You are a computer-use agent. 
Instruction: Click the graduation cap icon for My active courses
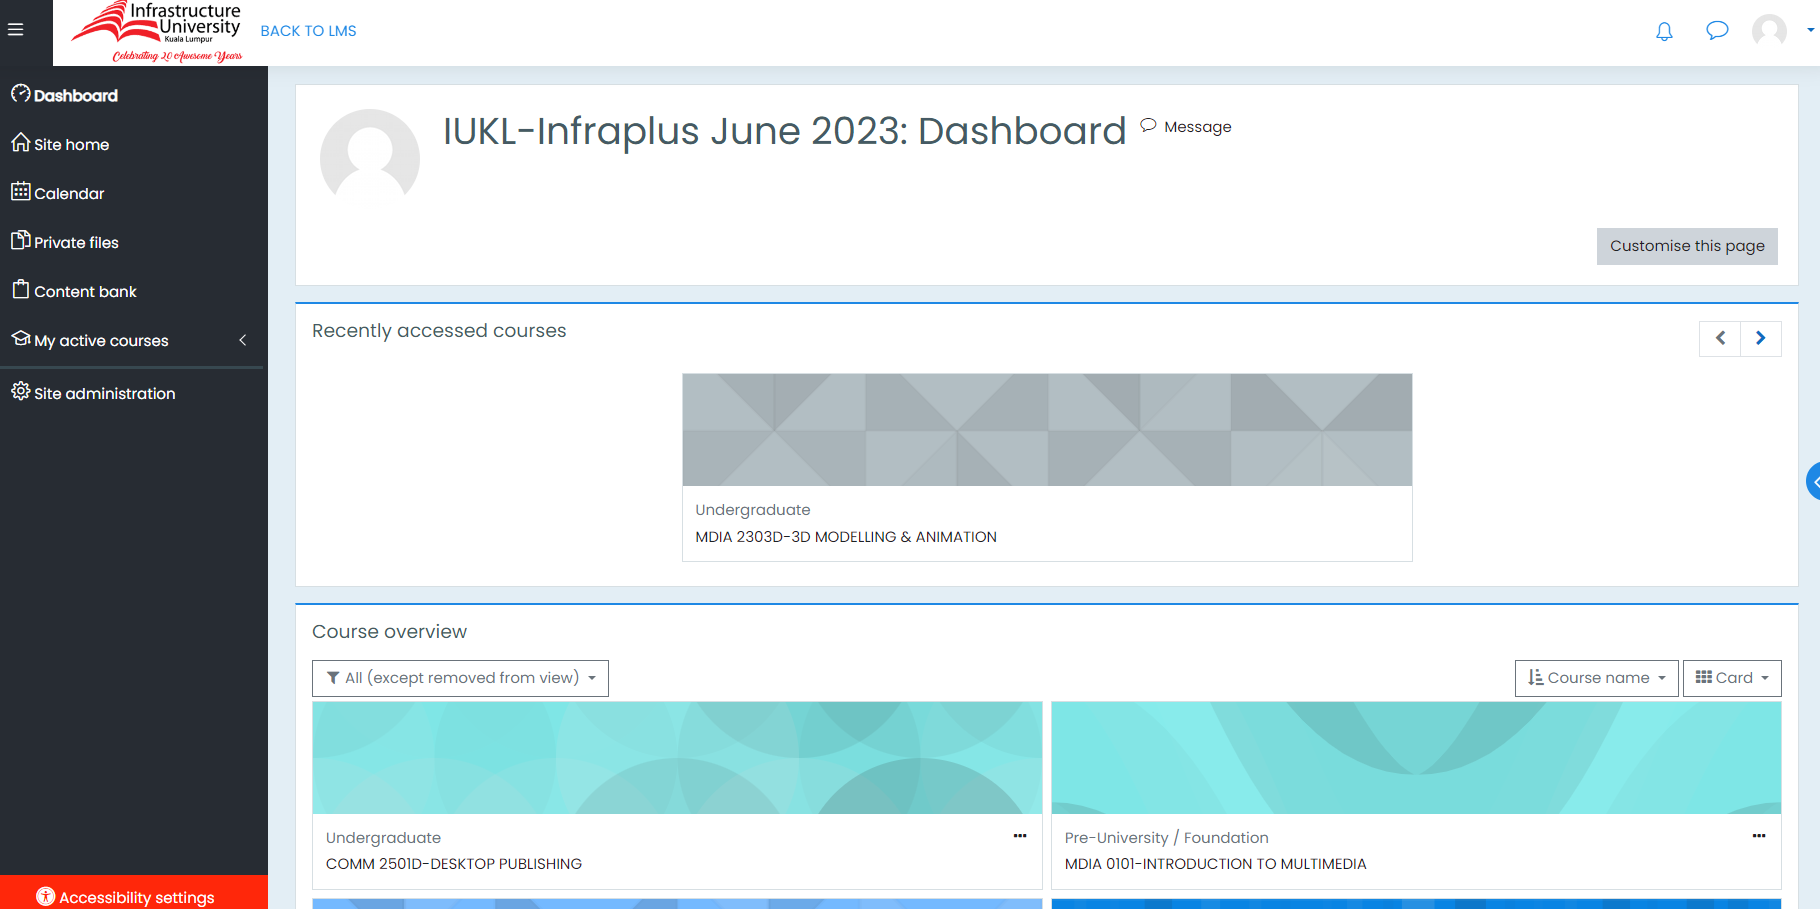(x=20, y=339)
